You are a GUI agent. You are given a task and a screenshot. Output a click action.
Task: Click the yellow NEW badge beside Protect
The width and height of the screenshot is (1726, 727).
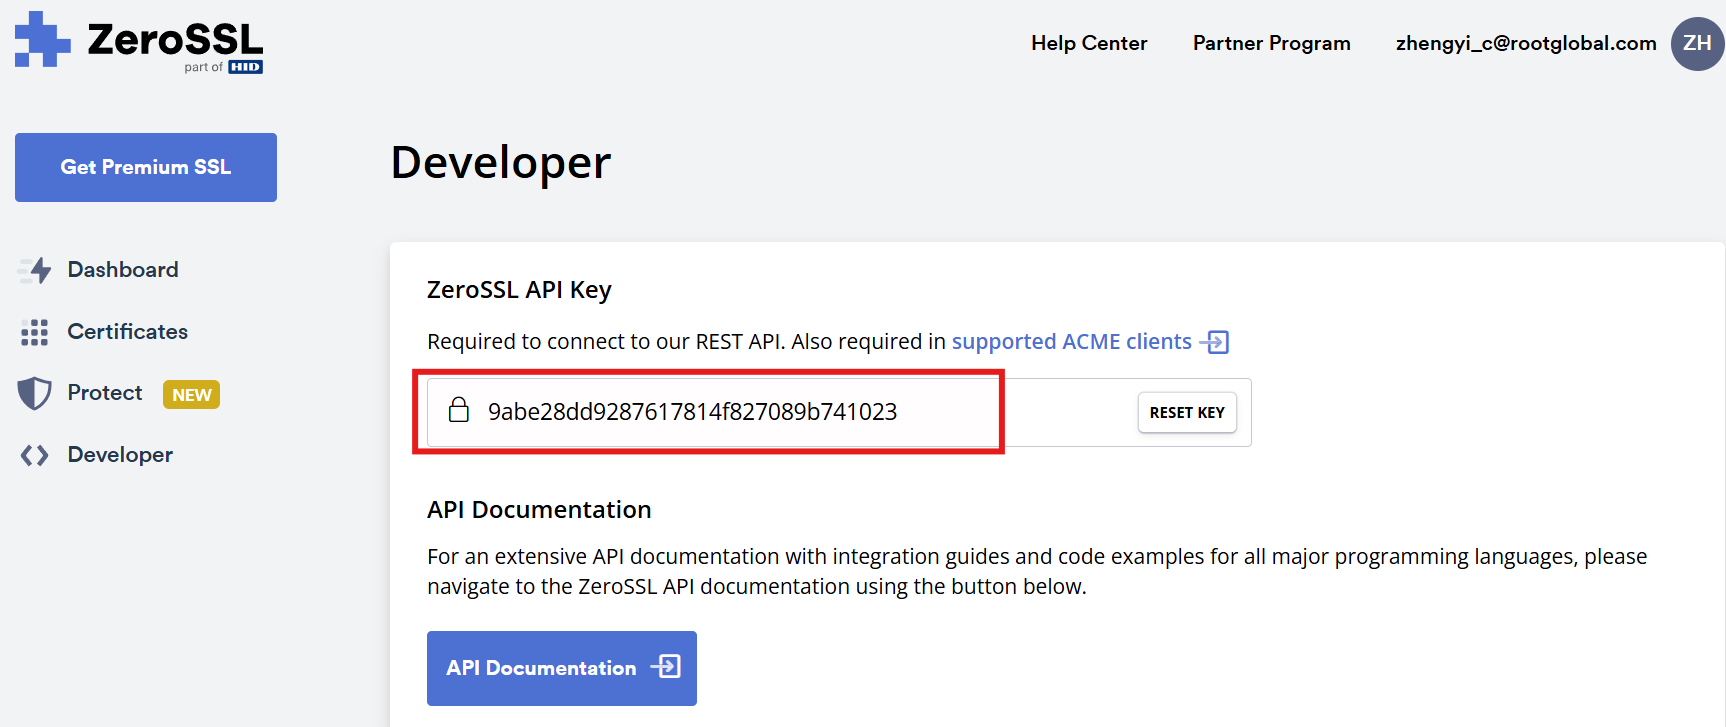[191, 395]
